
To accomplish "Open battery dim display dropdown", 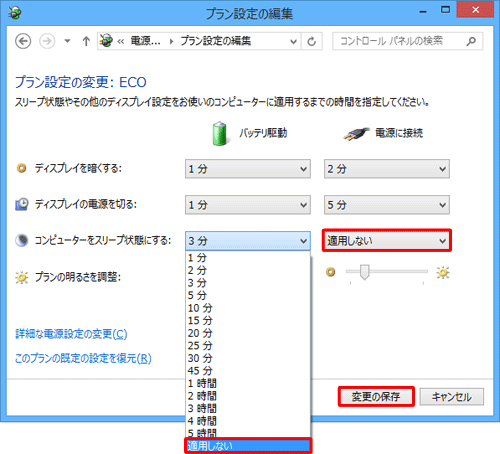I will [248, 169].
